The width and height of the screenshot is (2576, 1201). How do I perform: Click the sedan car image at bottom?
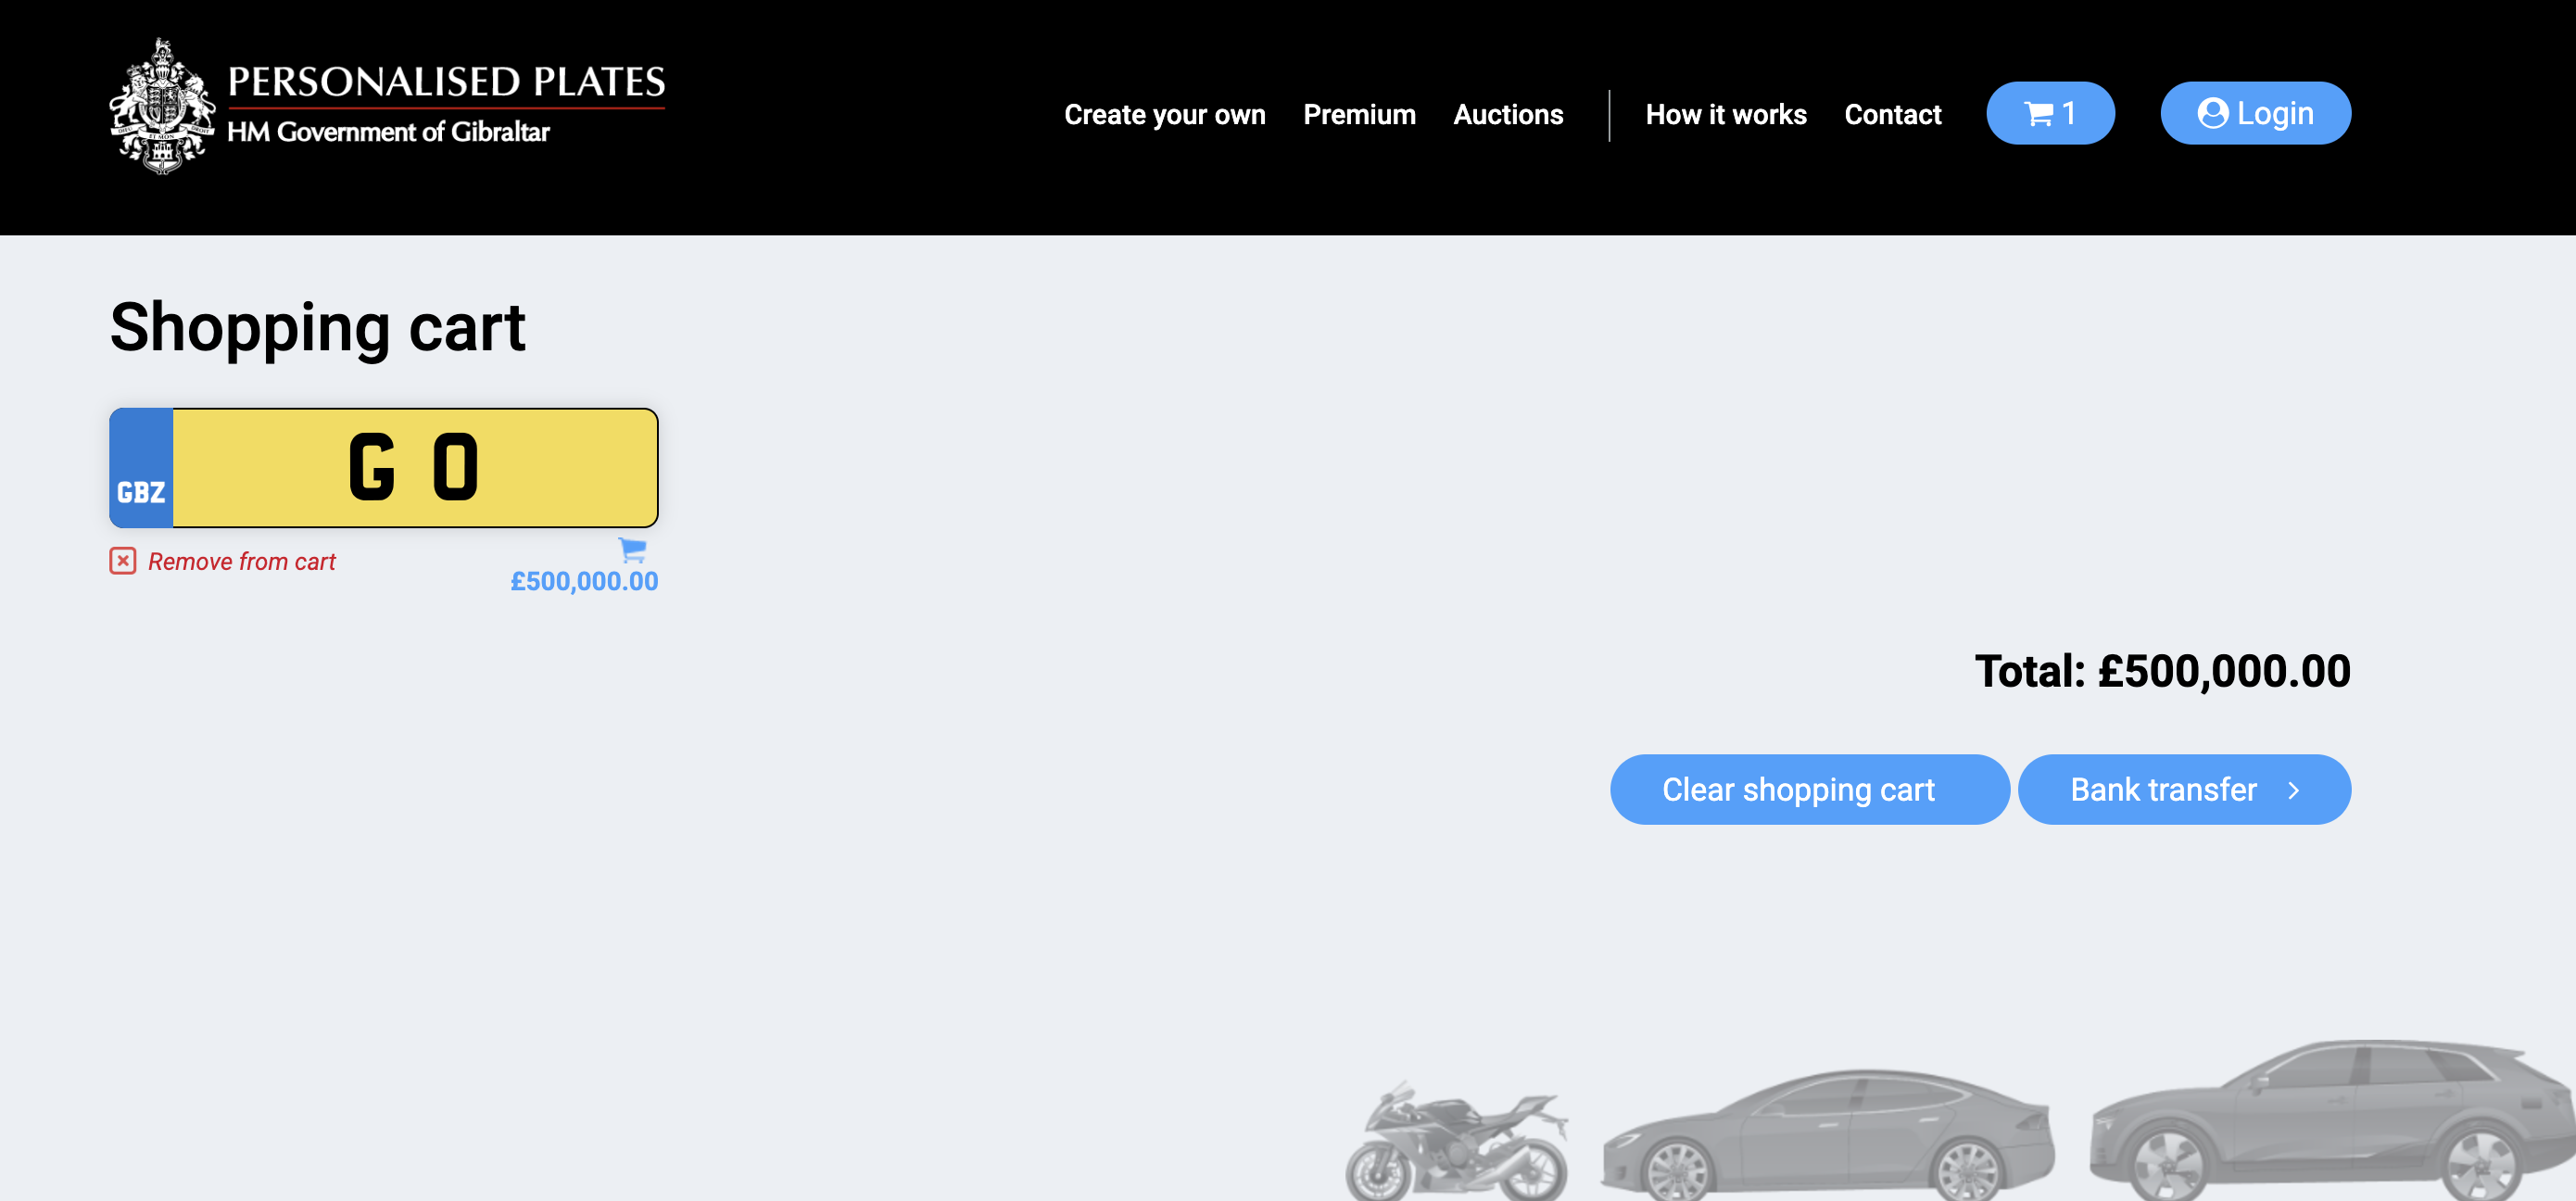click(1826, 1135)
